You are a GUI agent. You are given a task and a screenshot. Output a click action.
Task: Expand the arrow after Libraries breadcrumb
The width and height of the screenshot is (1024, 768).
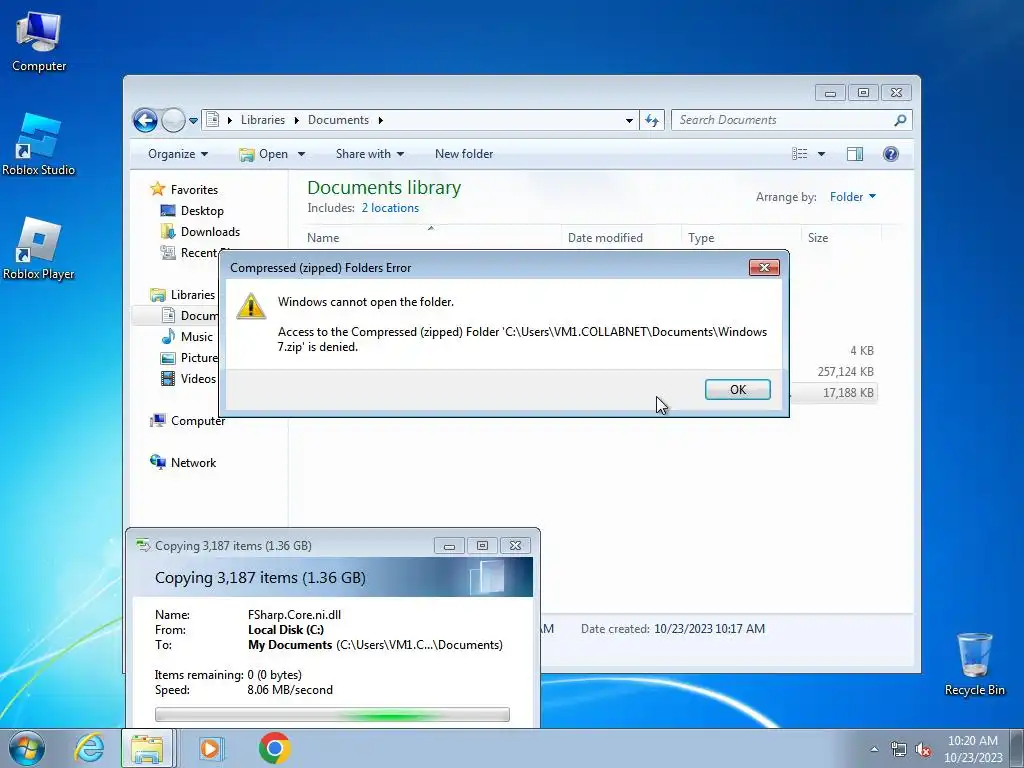pos(296,120)
